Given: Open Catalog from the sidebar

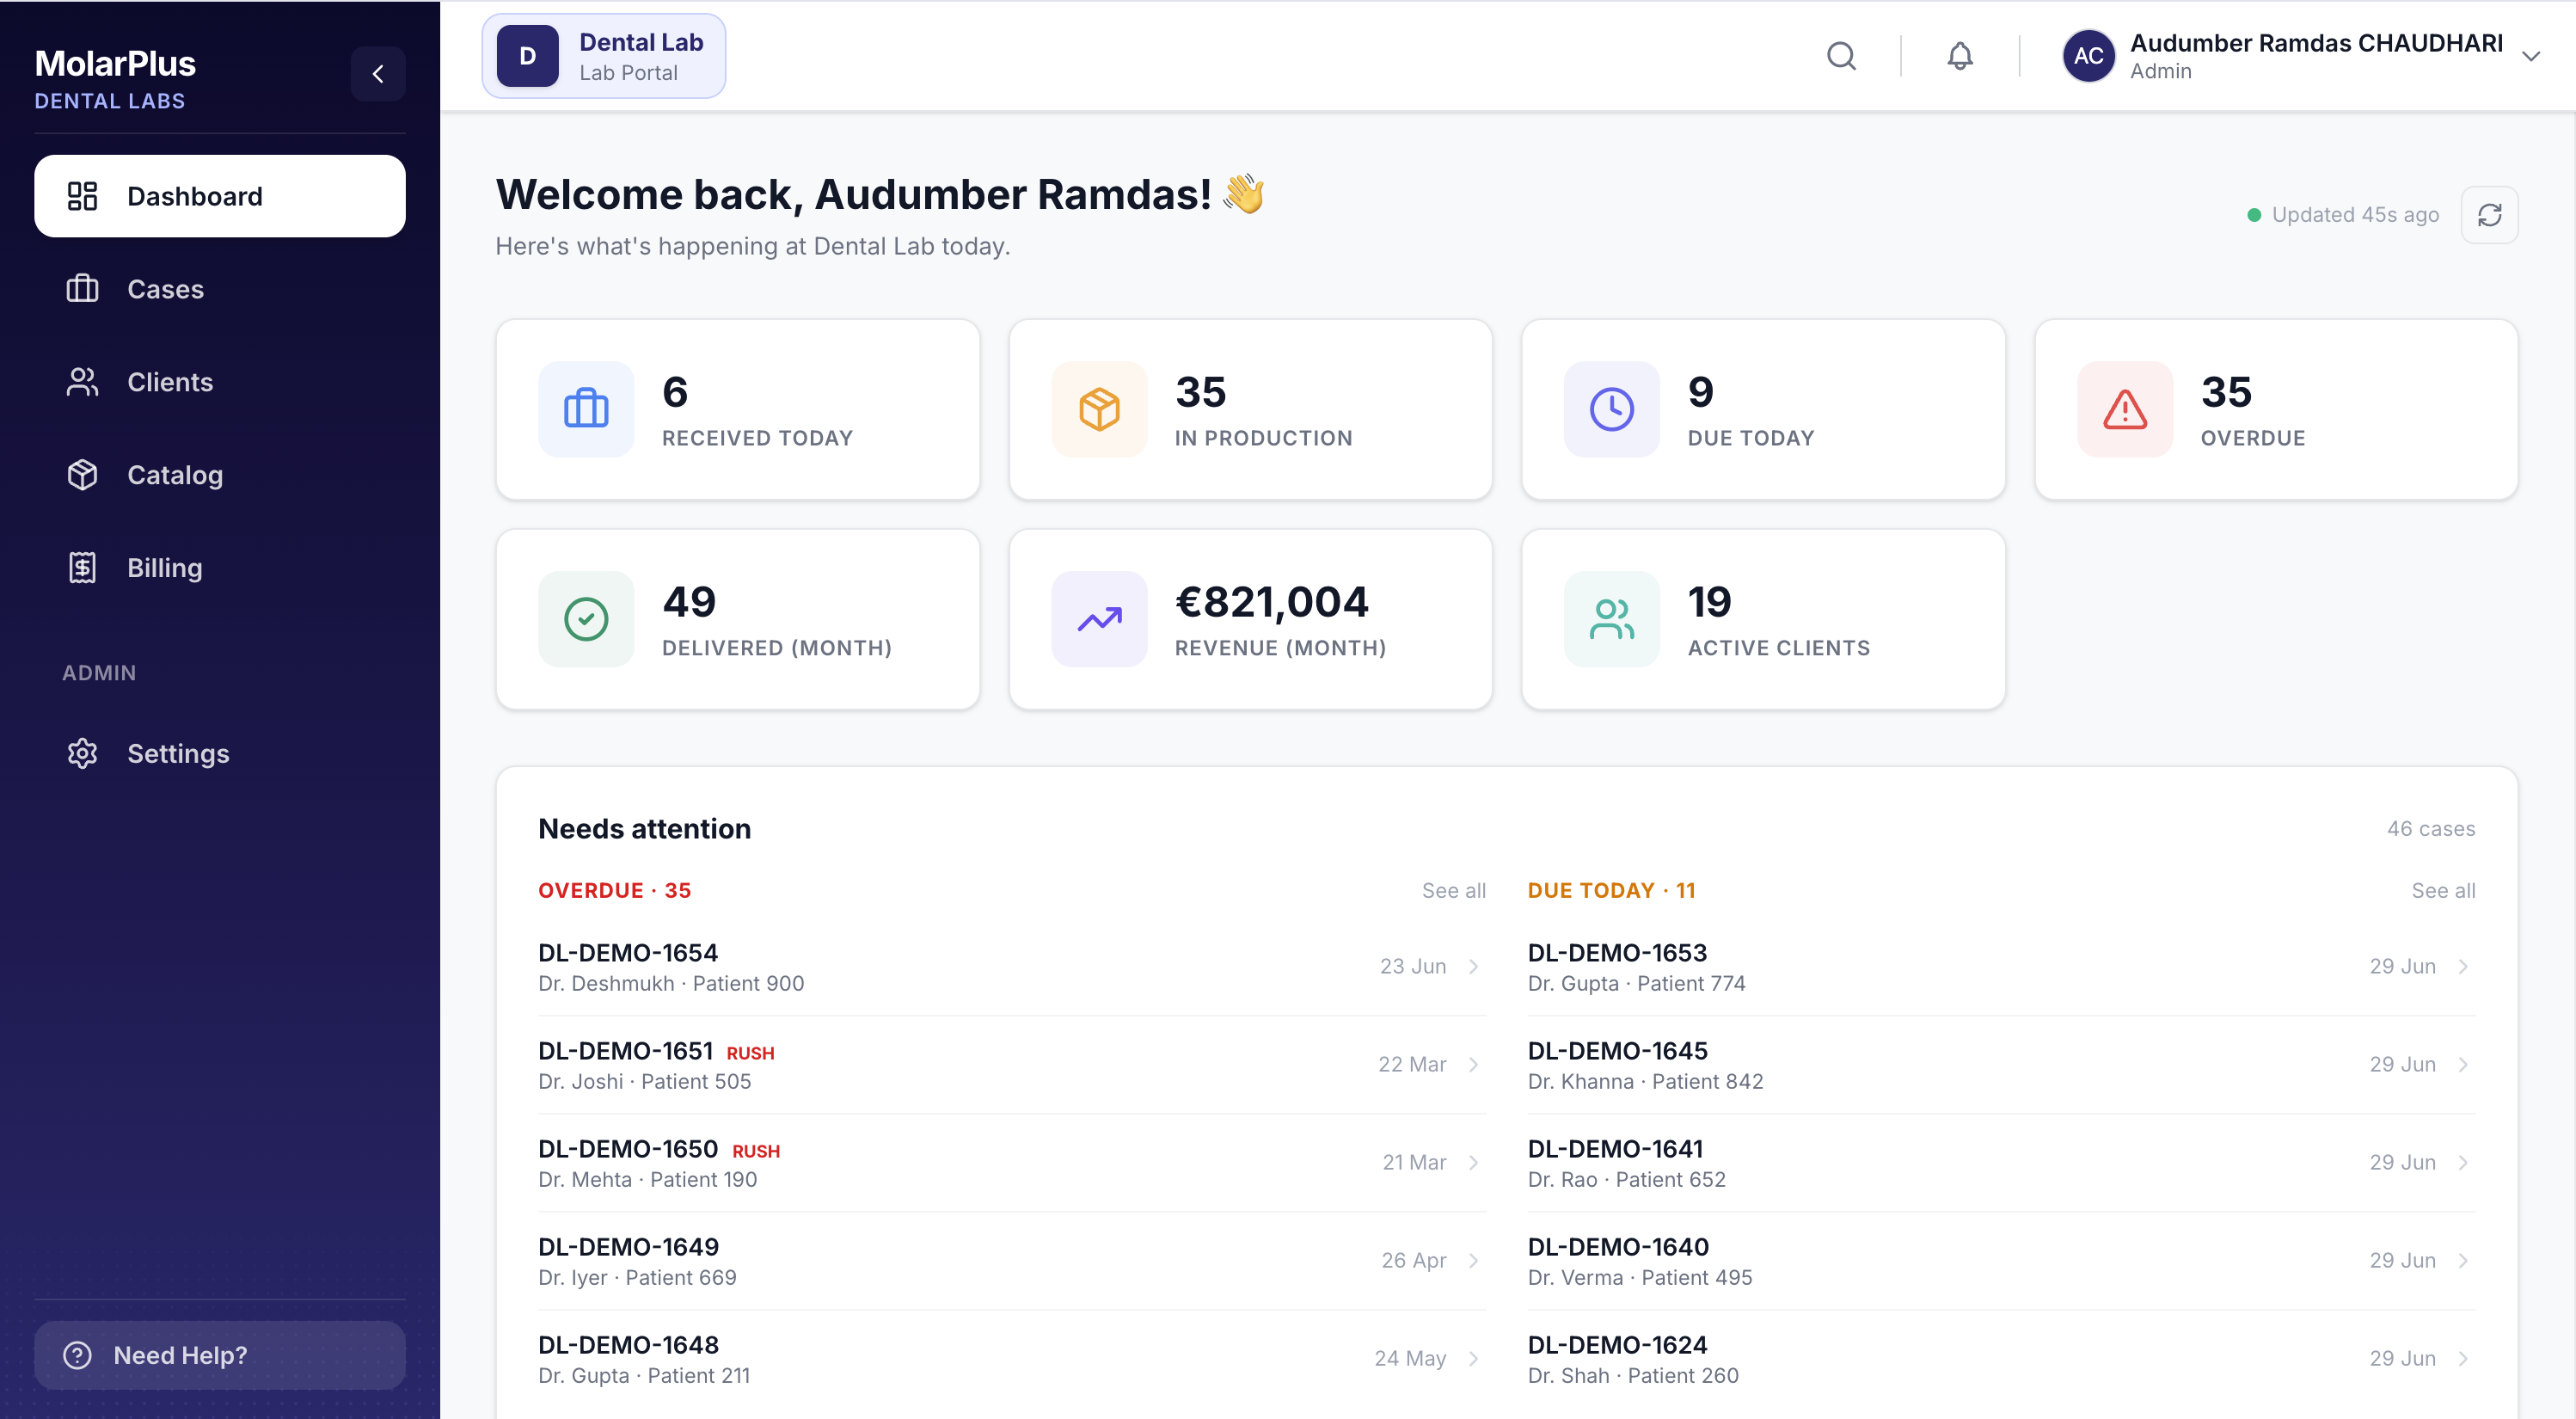Looking at the screenshot, I should tap(220, 475).
